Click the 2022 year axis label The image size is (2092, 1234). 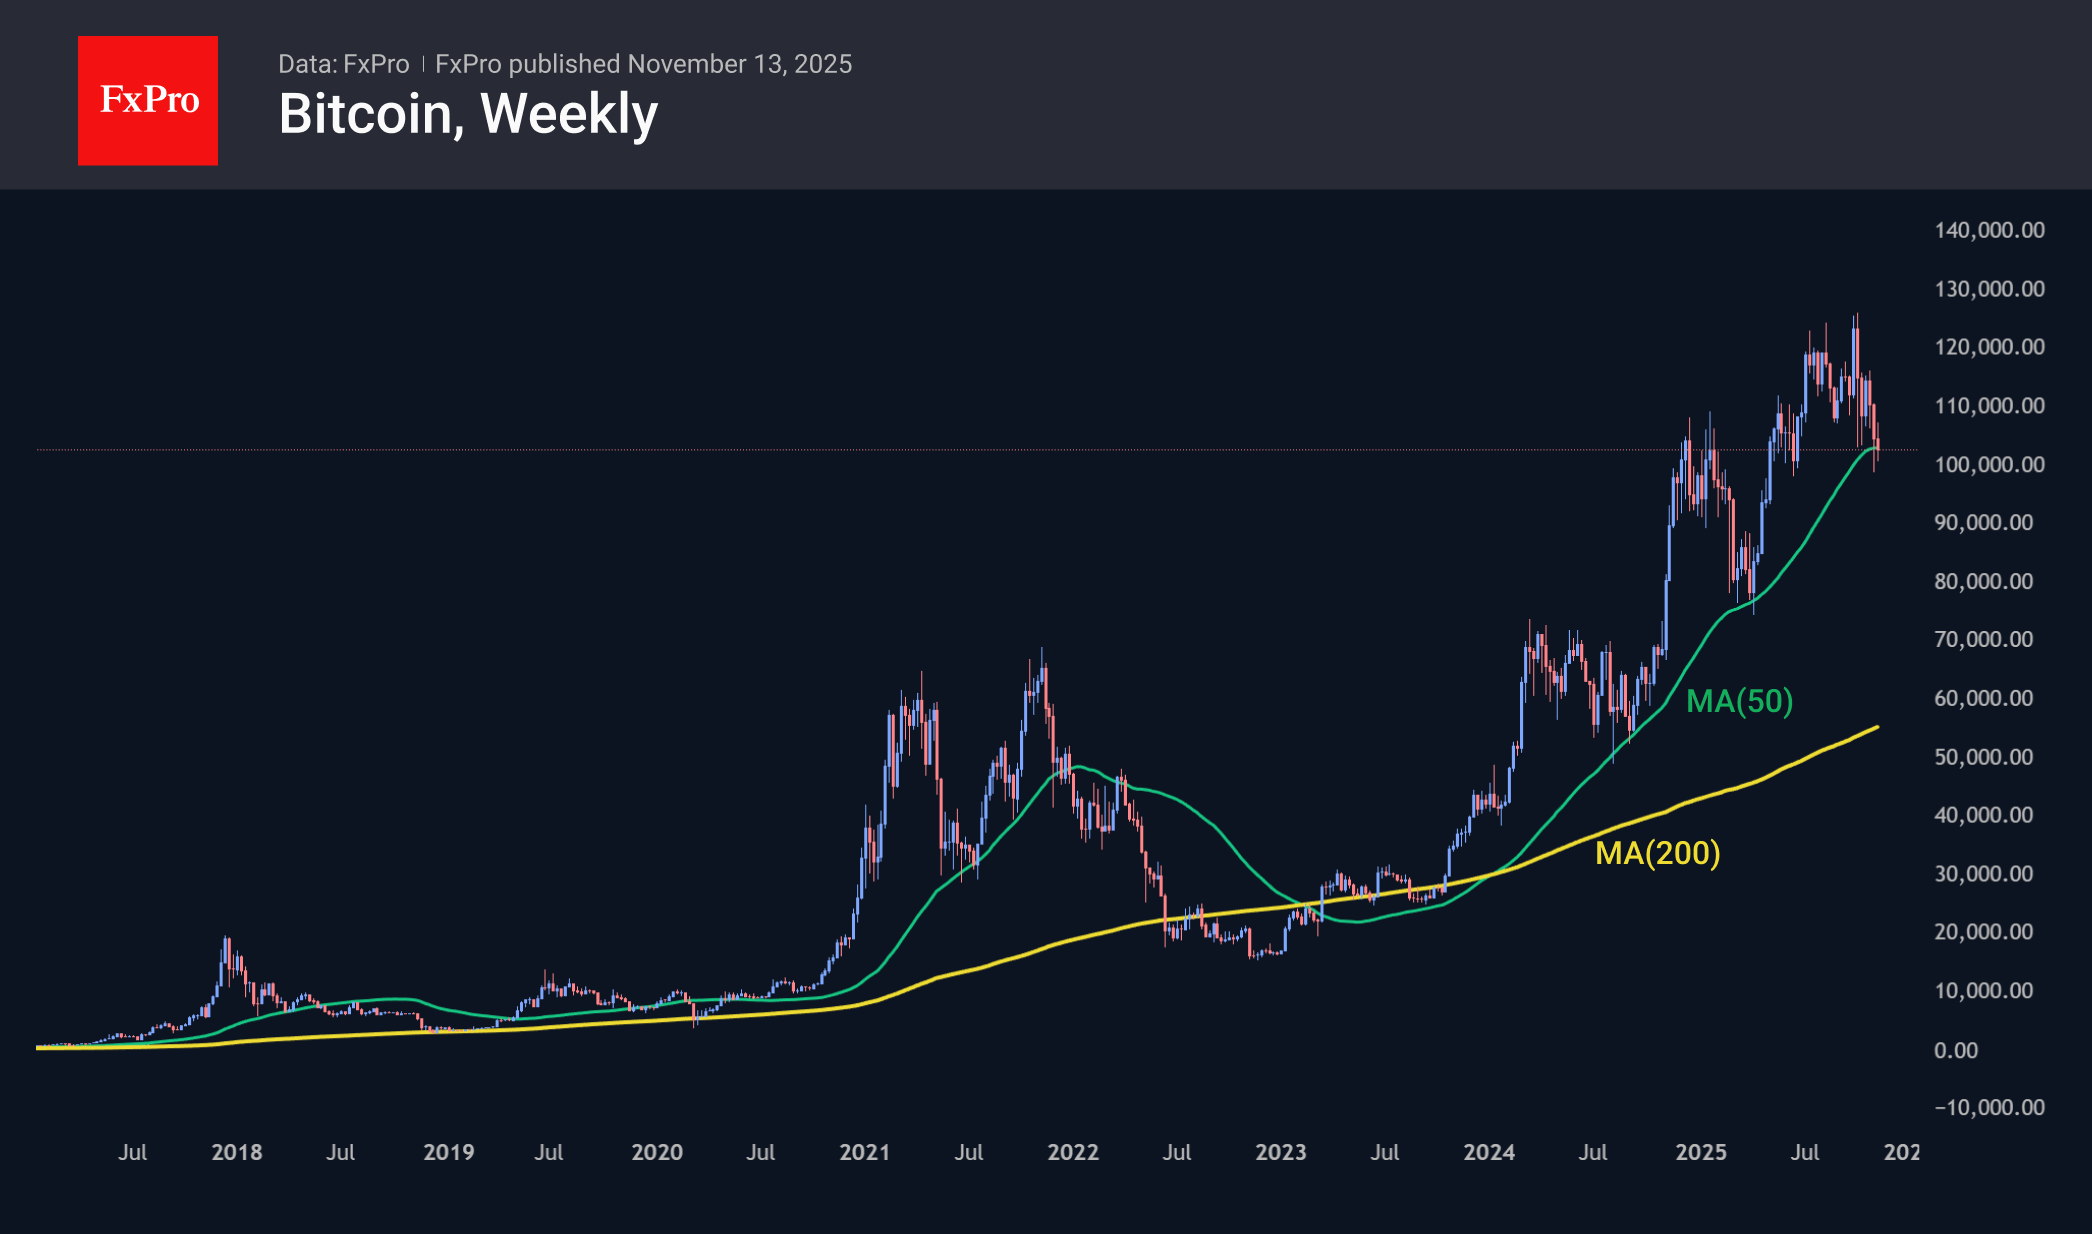click(x=1073, y=1152)
